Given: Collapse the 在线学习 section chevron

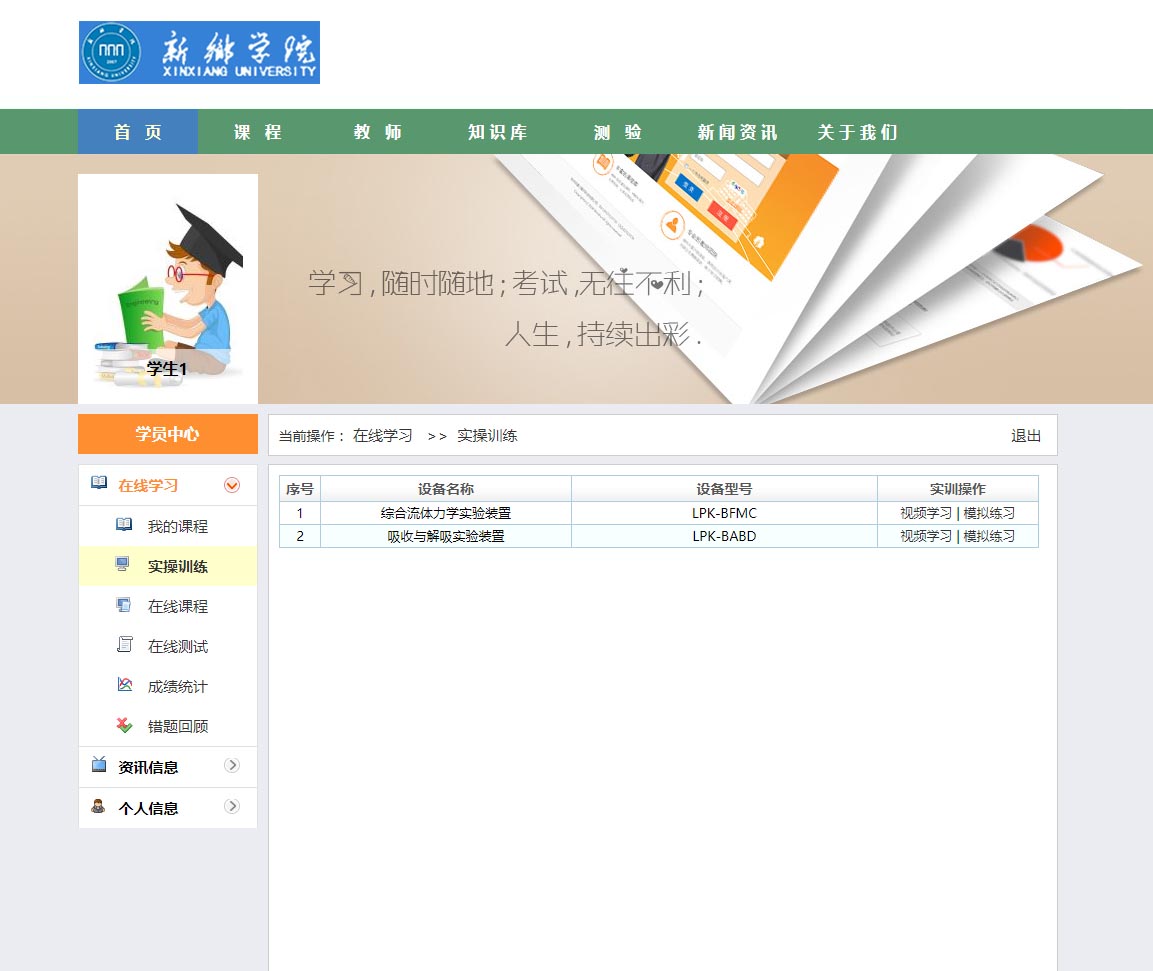Looking at the screenshot, I should pyautogui.click(x=232, y=485).
